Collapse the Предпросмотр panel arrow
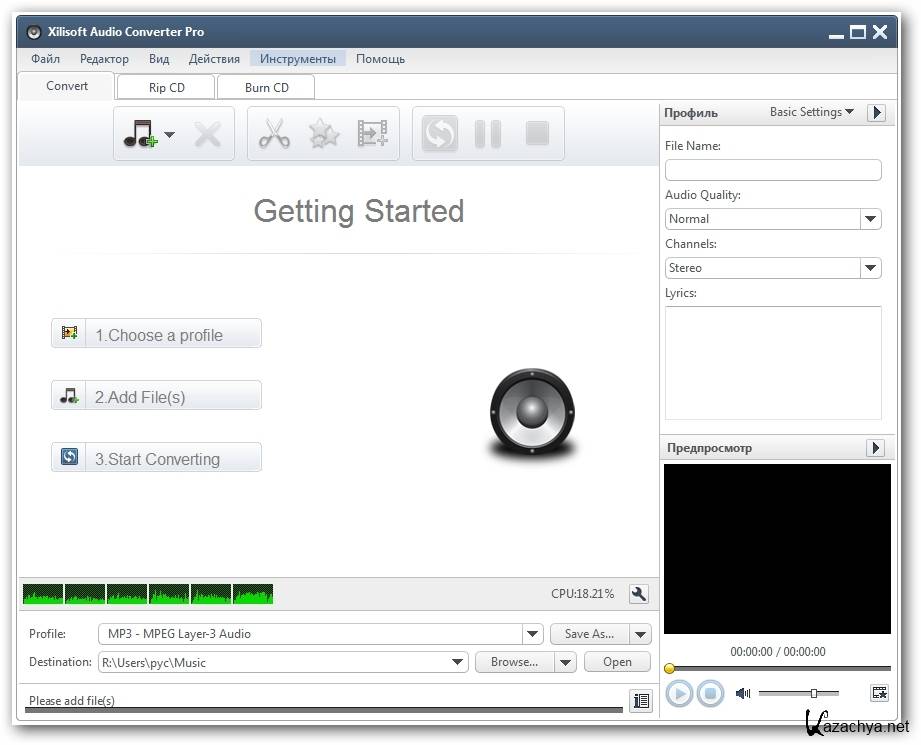Image resolution: width=921 pixels, height=745 pixels. (876, 448)
